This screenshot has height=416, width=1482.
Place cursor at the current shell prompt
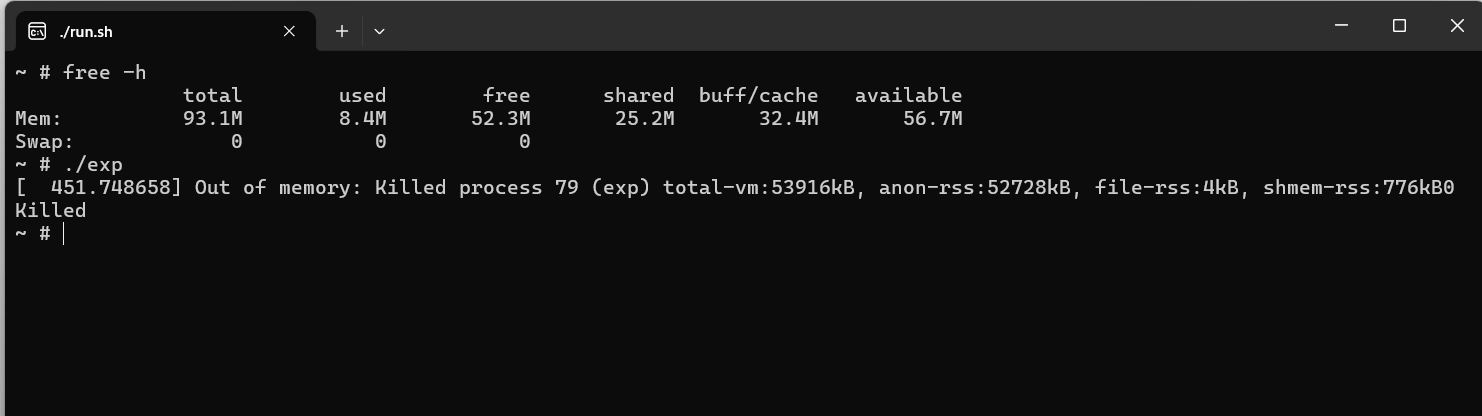pyautogui.click(x=63, y=233)
